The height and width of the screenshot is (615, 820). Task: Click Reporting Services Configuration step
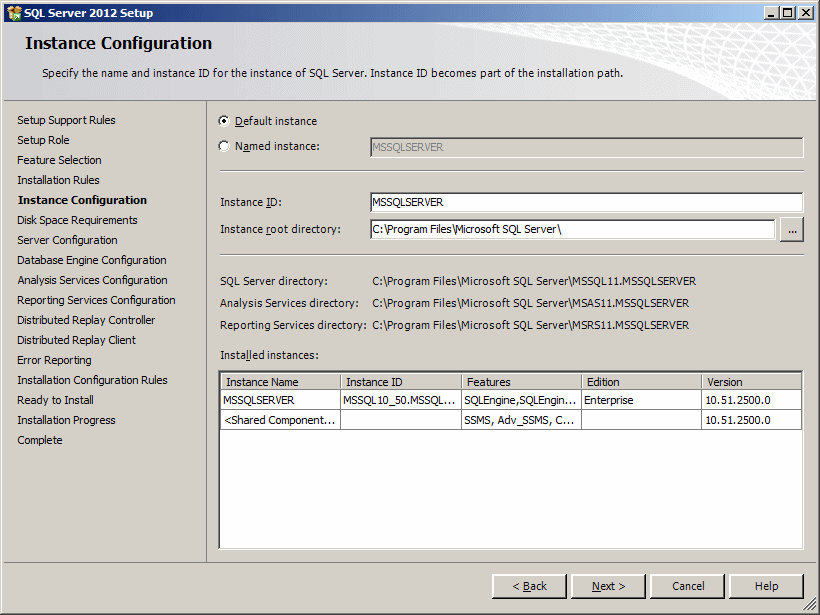(x=96, y=300)
